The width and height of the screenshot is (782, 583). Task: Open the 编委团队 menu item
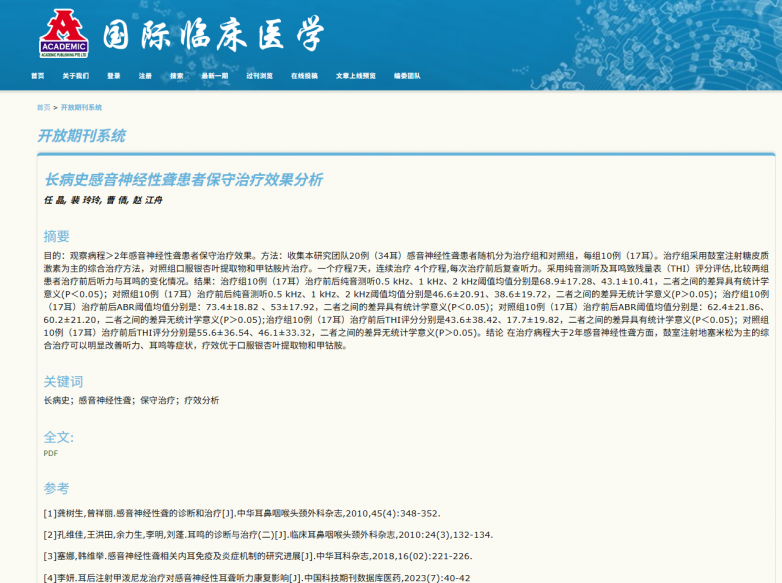[x=407, y=76]
